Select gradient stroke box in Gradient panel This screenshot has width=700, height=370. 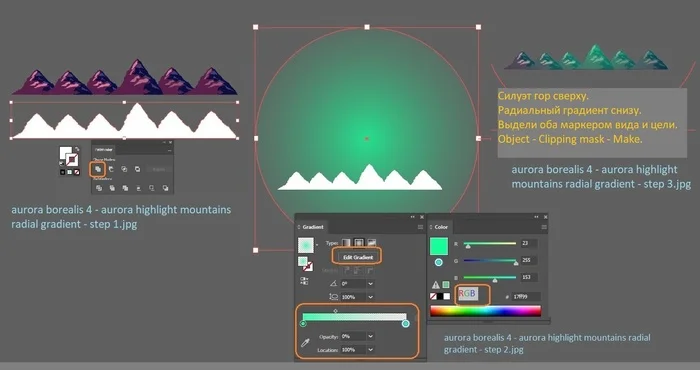308,267
